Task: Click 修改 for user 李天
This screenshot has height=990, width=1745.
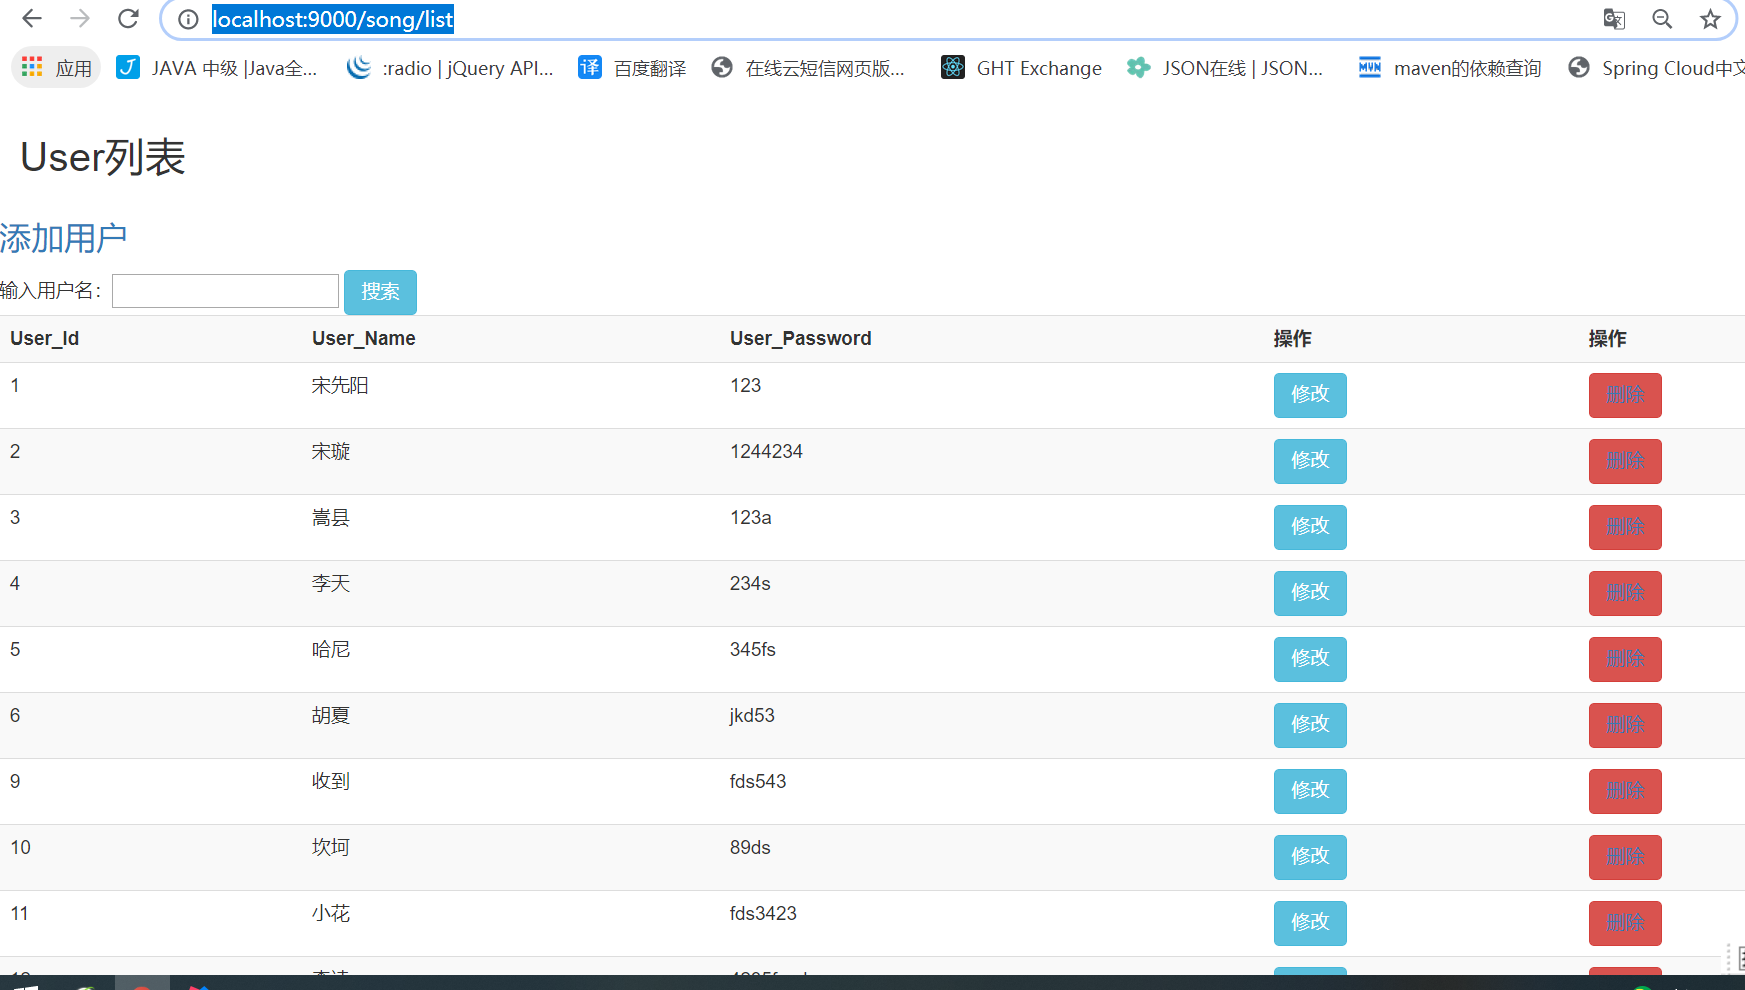Action: point(1310,593)
